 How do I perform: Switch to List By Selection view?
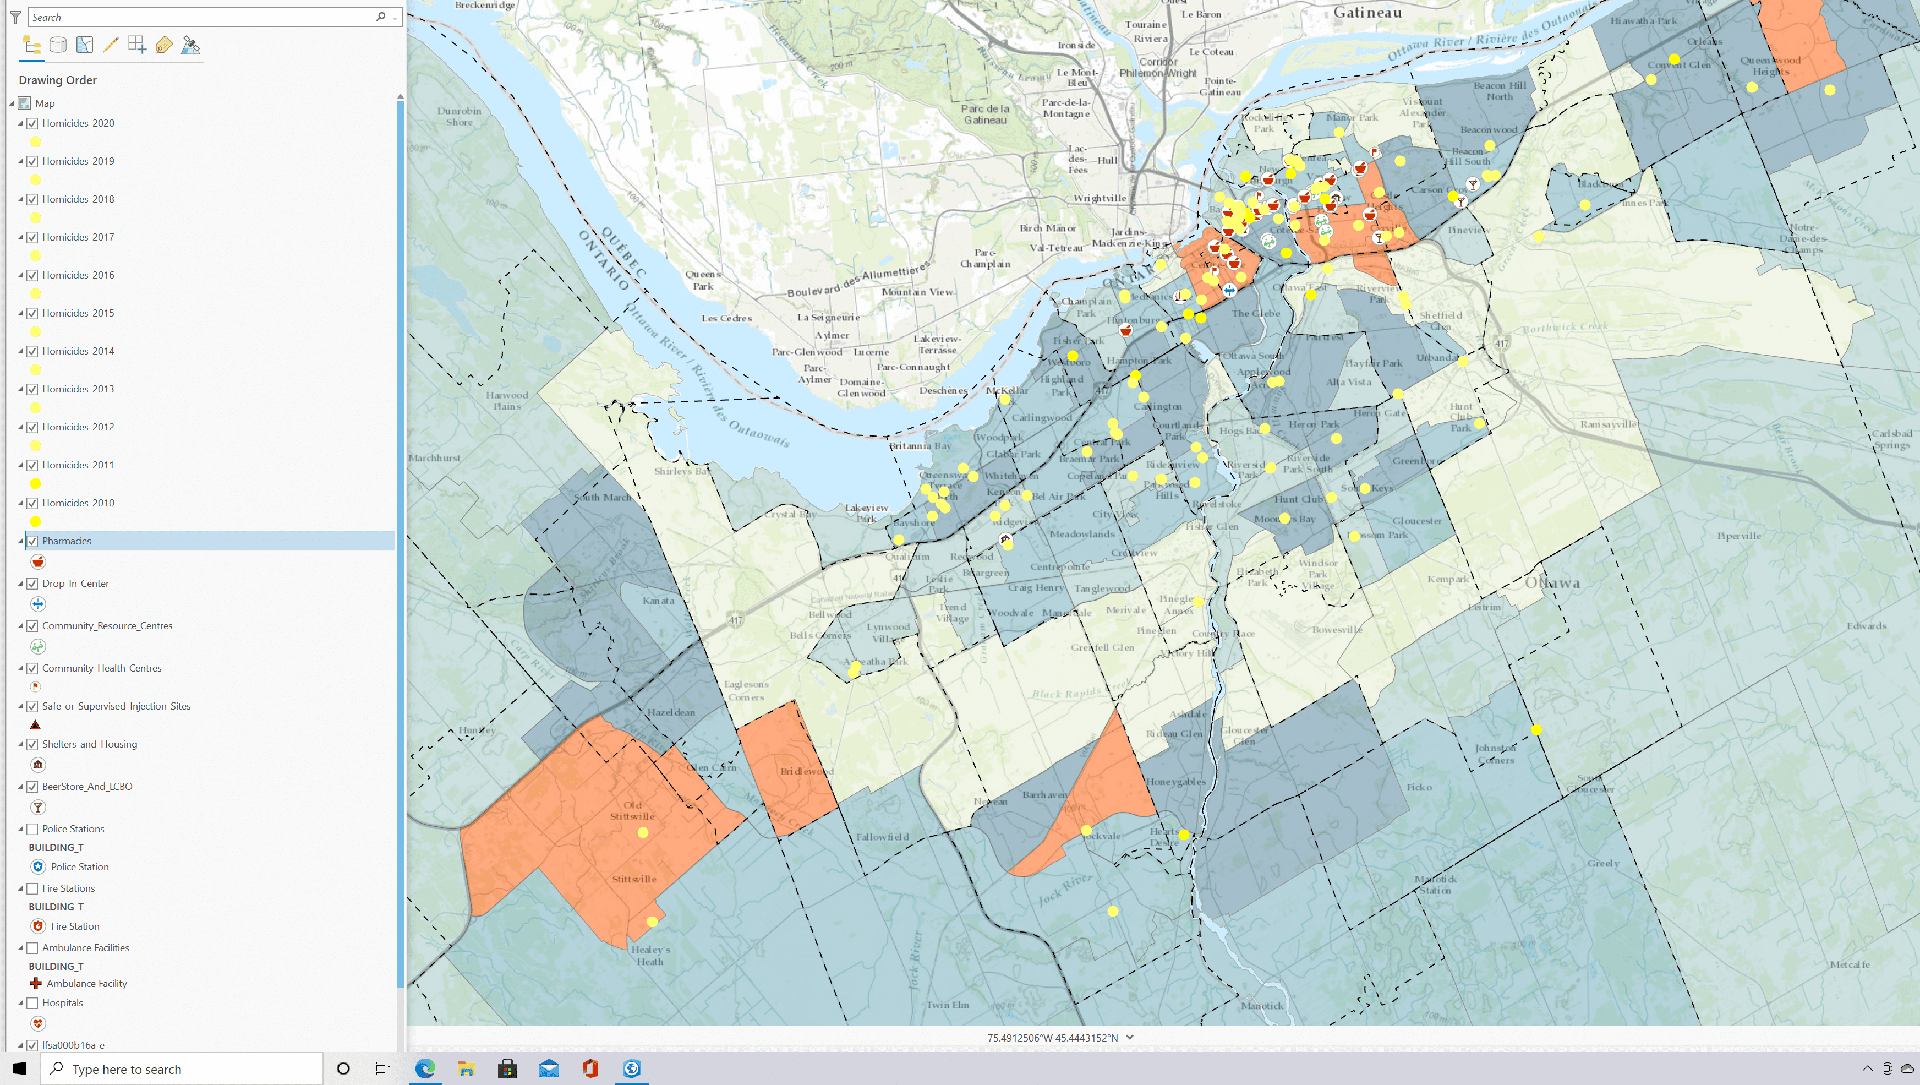(85, 45)
